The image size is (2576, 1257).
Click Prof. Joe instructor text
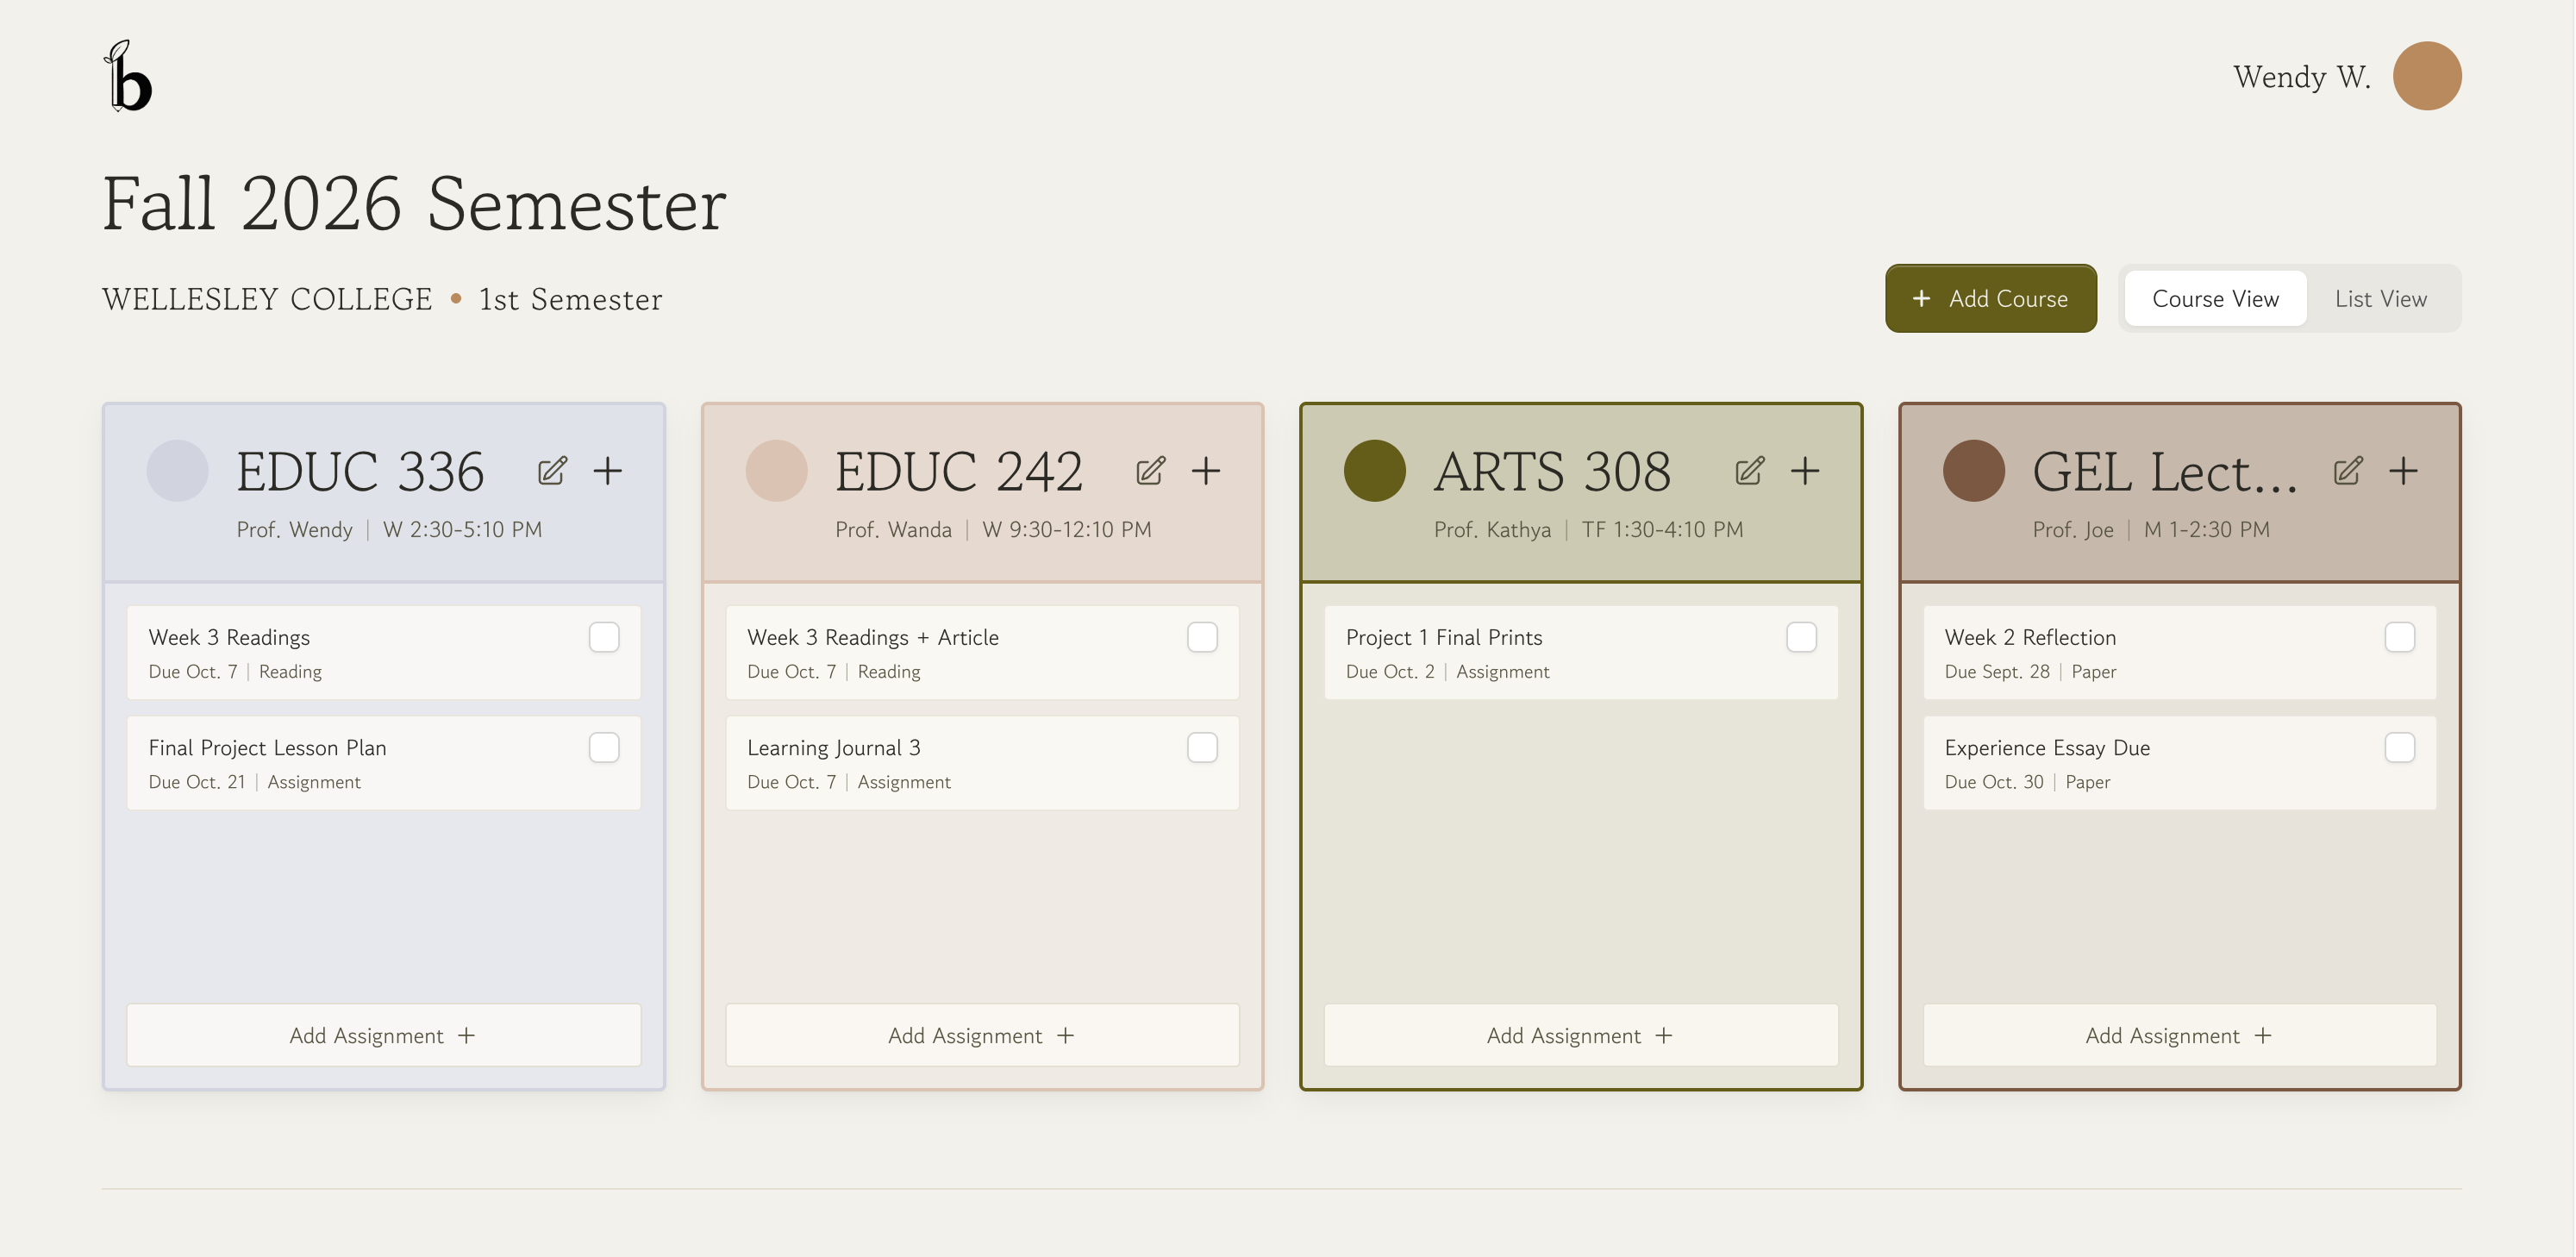[2073, 530]
